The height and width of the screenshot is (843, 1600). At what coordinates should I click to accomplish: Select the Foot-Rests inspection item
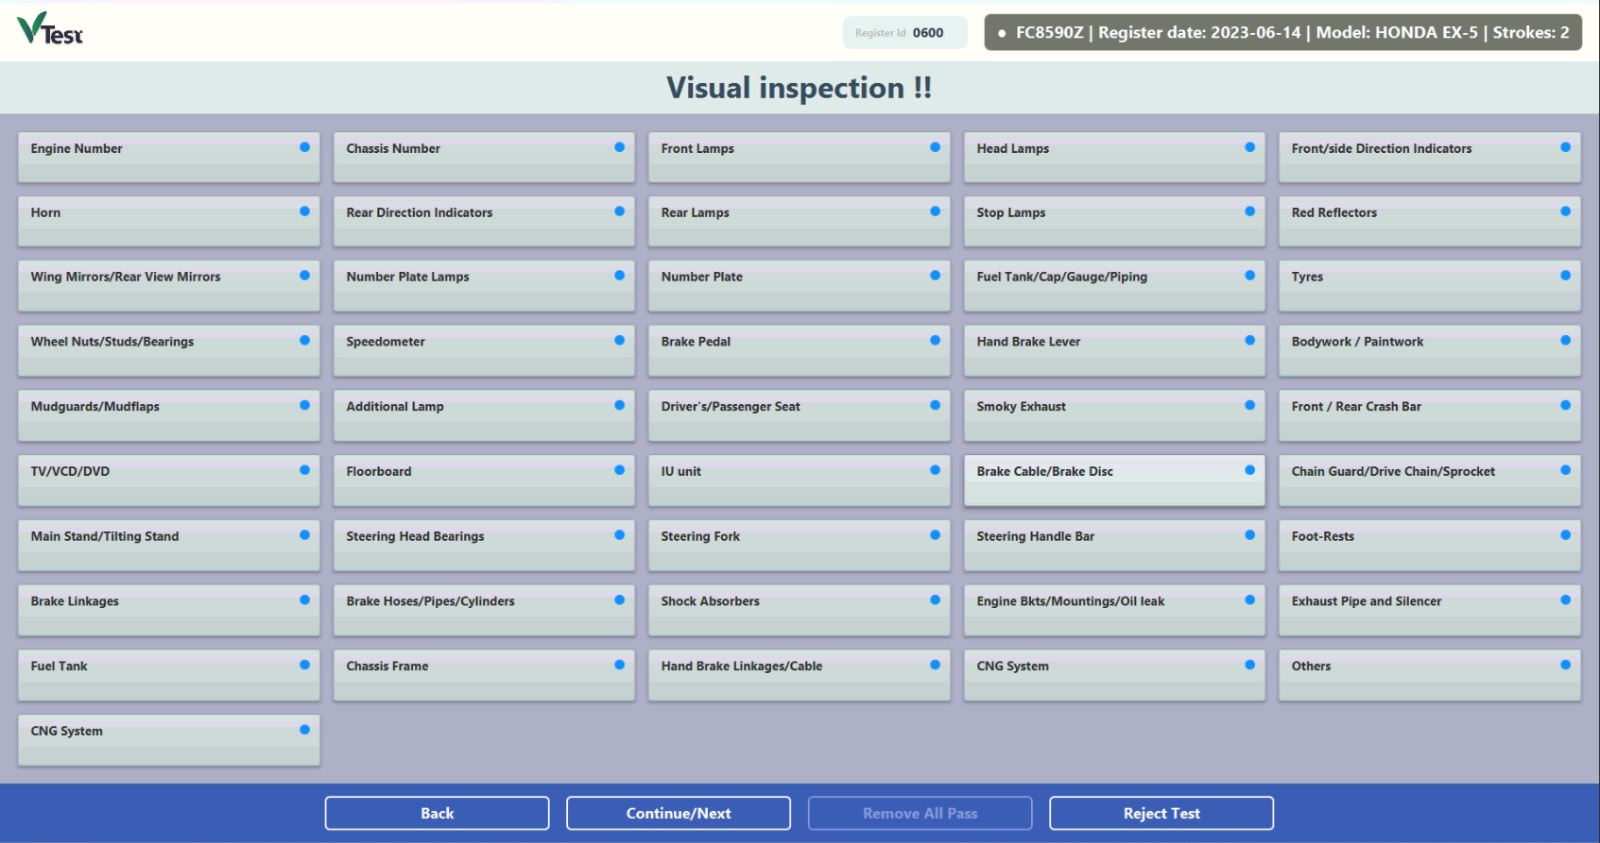(x=1430, y=546)
